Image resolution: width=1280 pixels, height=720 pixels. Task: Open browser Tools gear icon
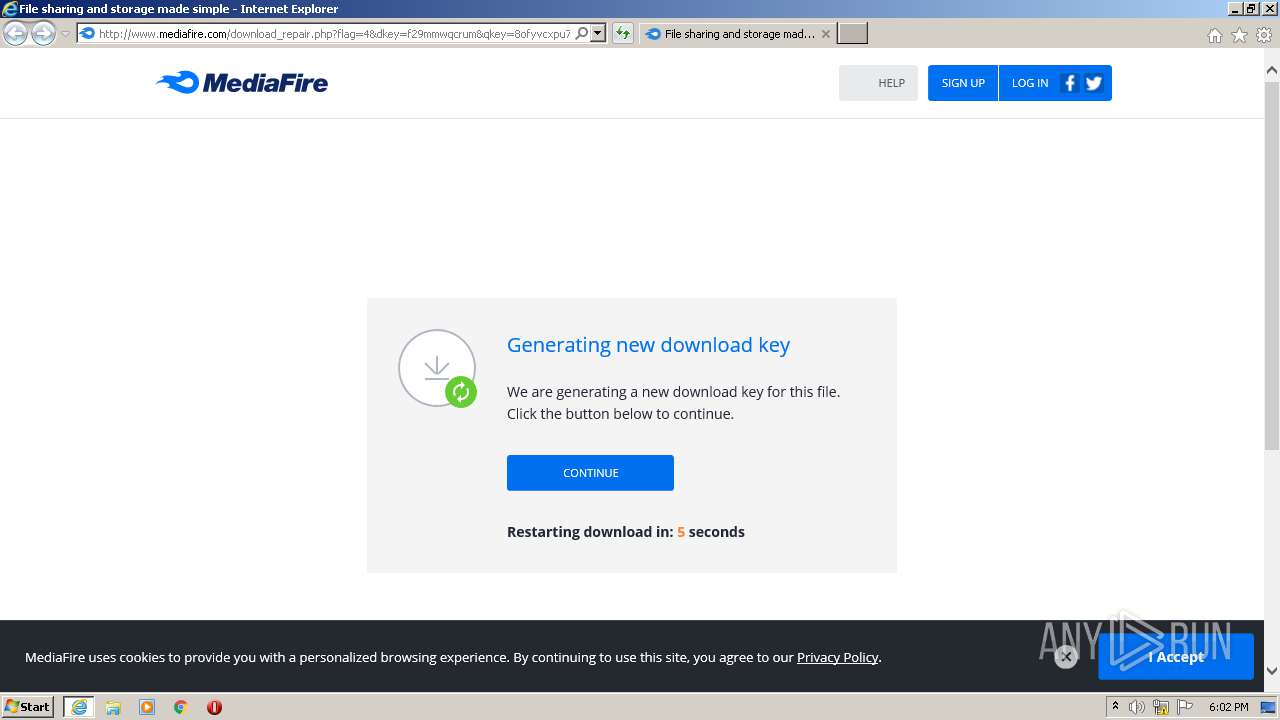(x=1264, y=35)
